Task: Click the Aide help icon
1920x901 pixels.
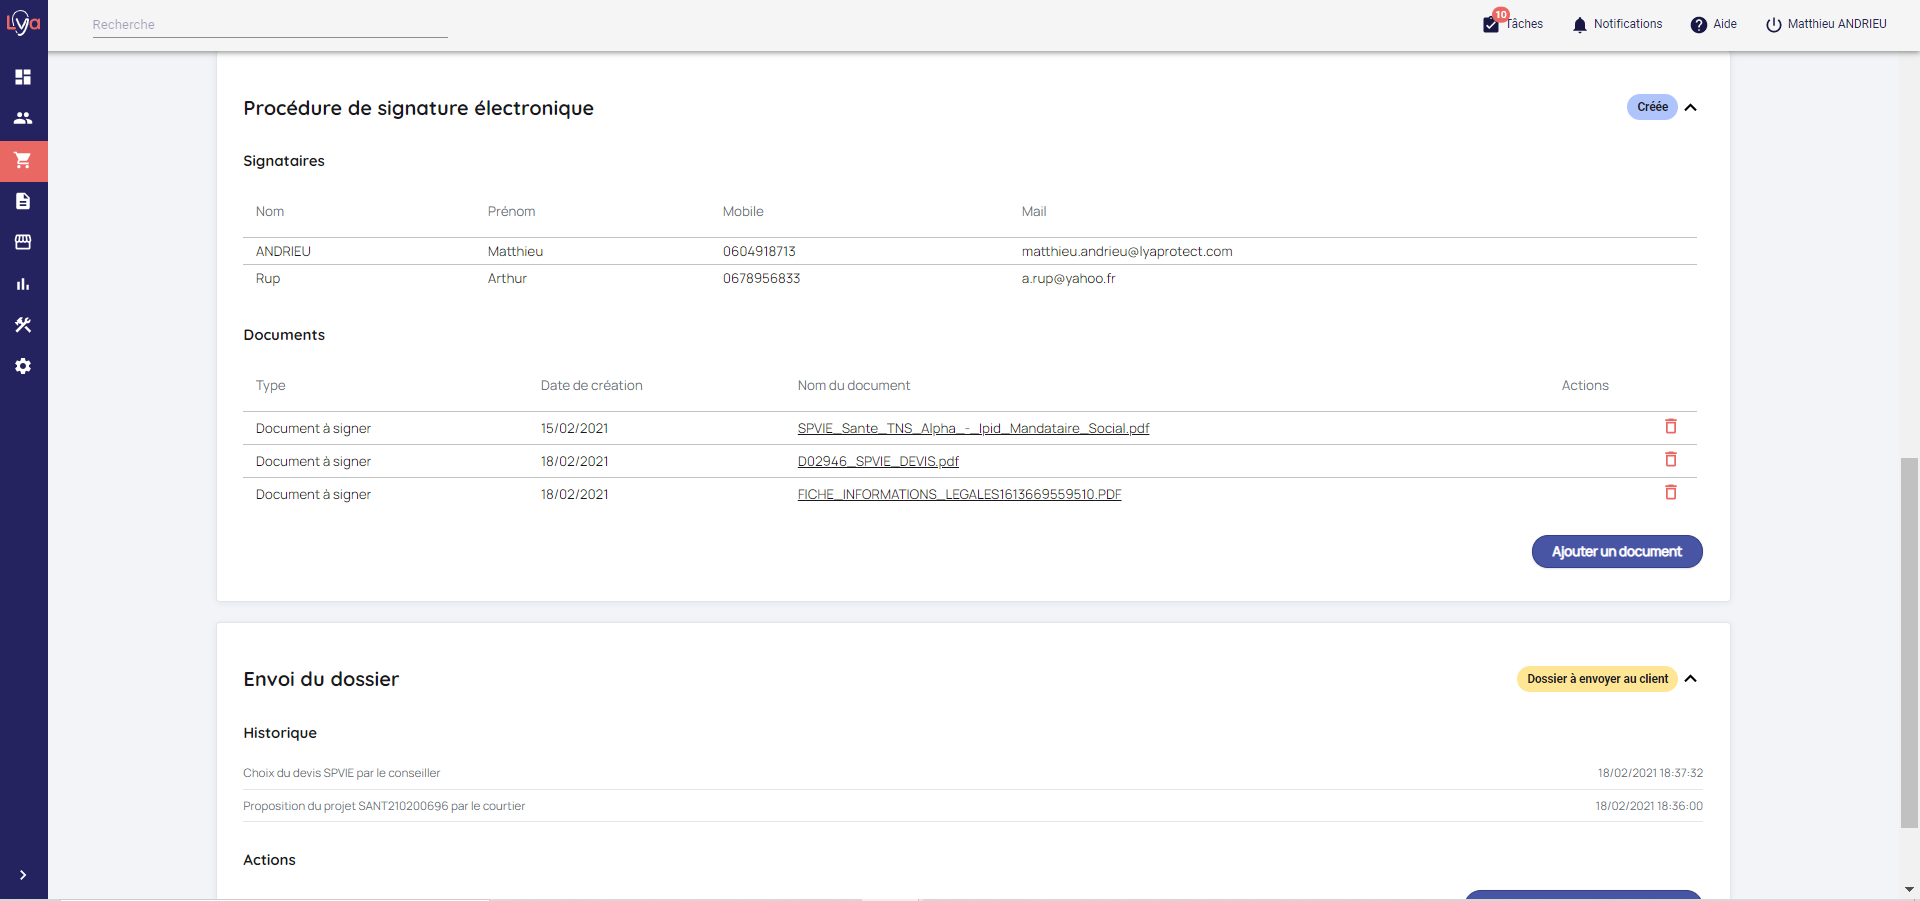Action: tap(1699, 25)
